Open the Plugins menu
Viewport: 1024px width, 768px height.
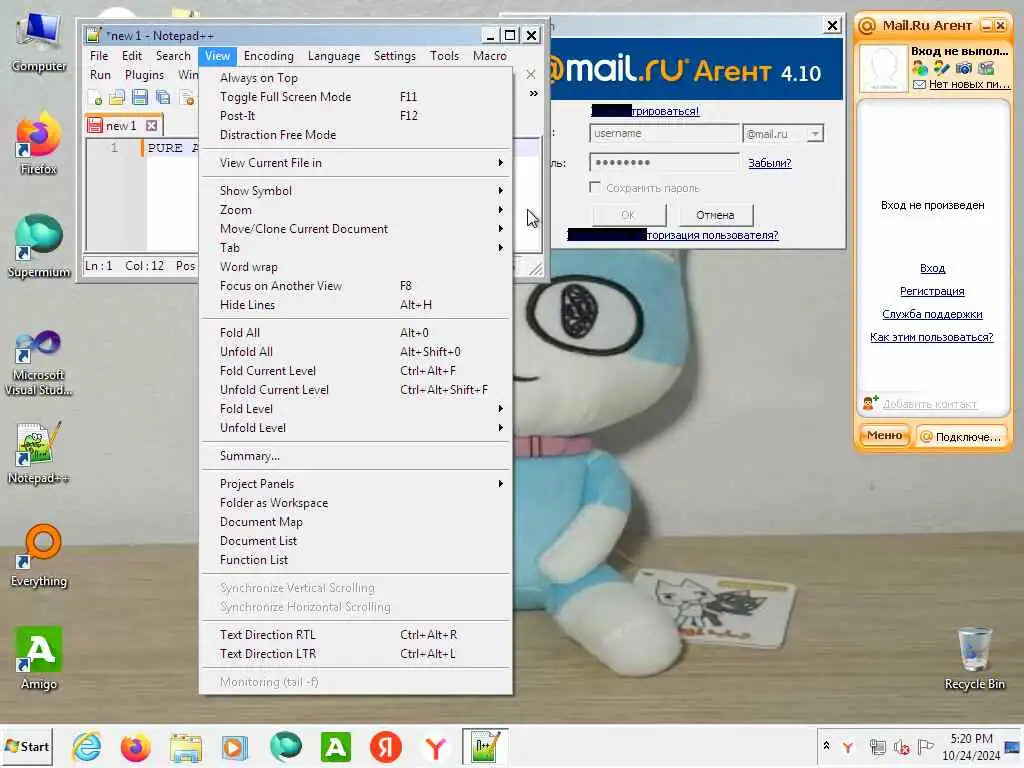click(x=144, y=75)
